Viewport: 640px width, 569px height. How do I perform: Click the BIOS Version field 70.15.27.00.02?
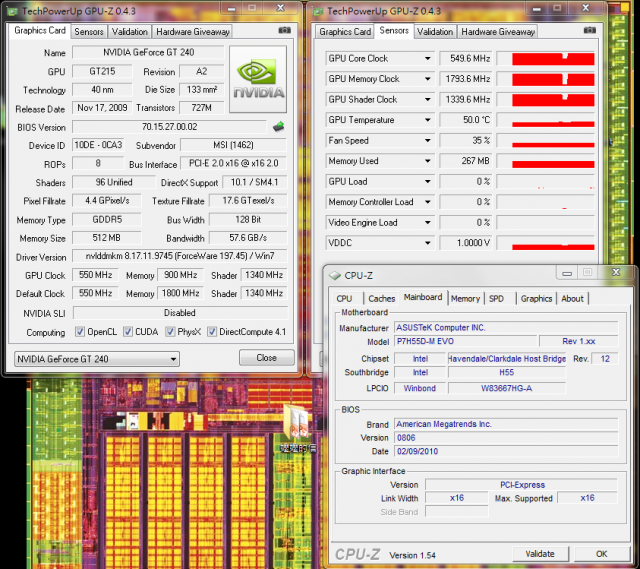coord(169,127)
